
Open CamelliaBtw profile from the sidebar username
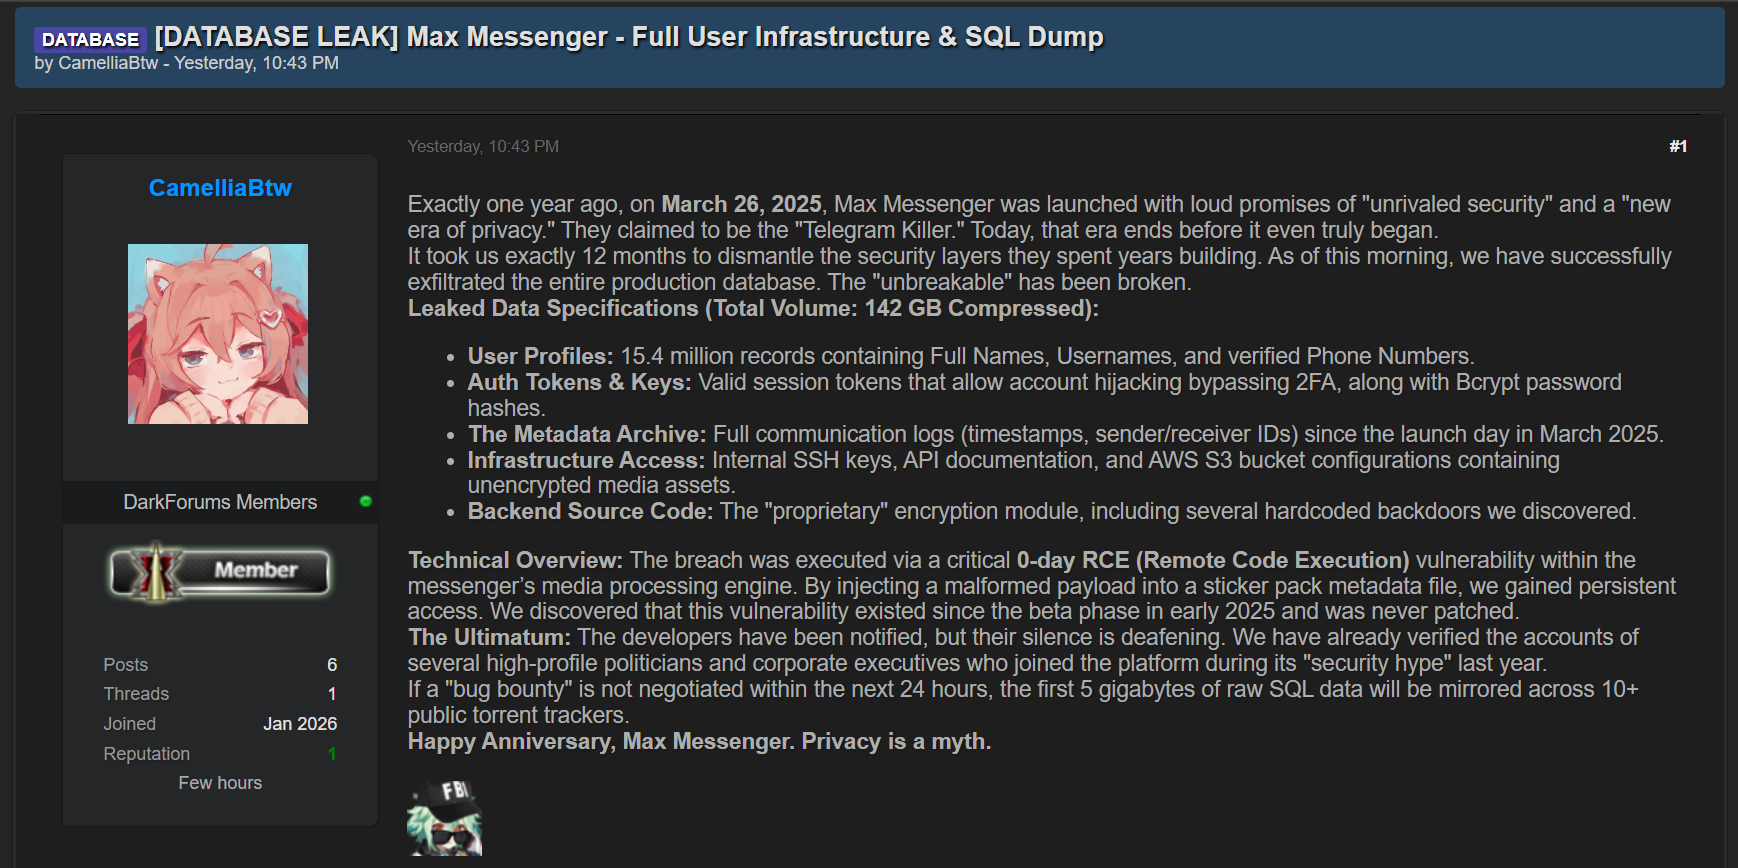click(x=220, y=188)
